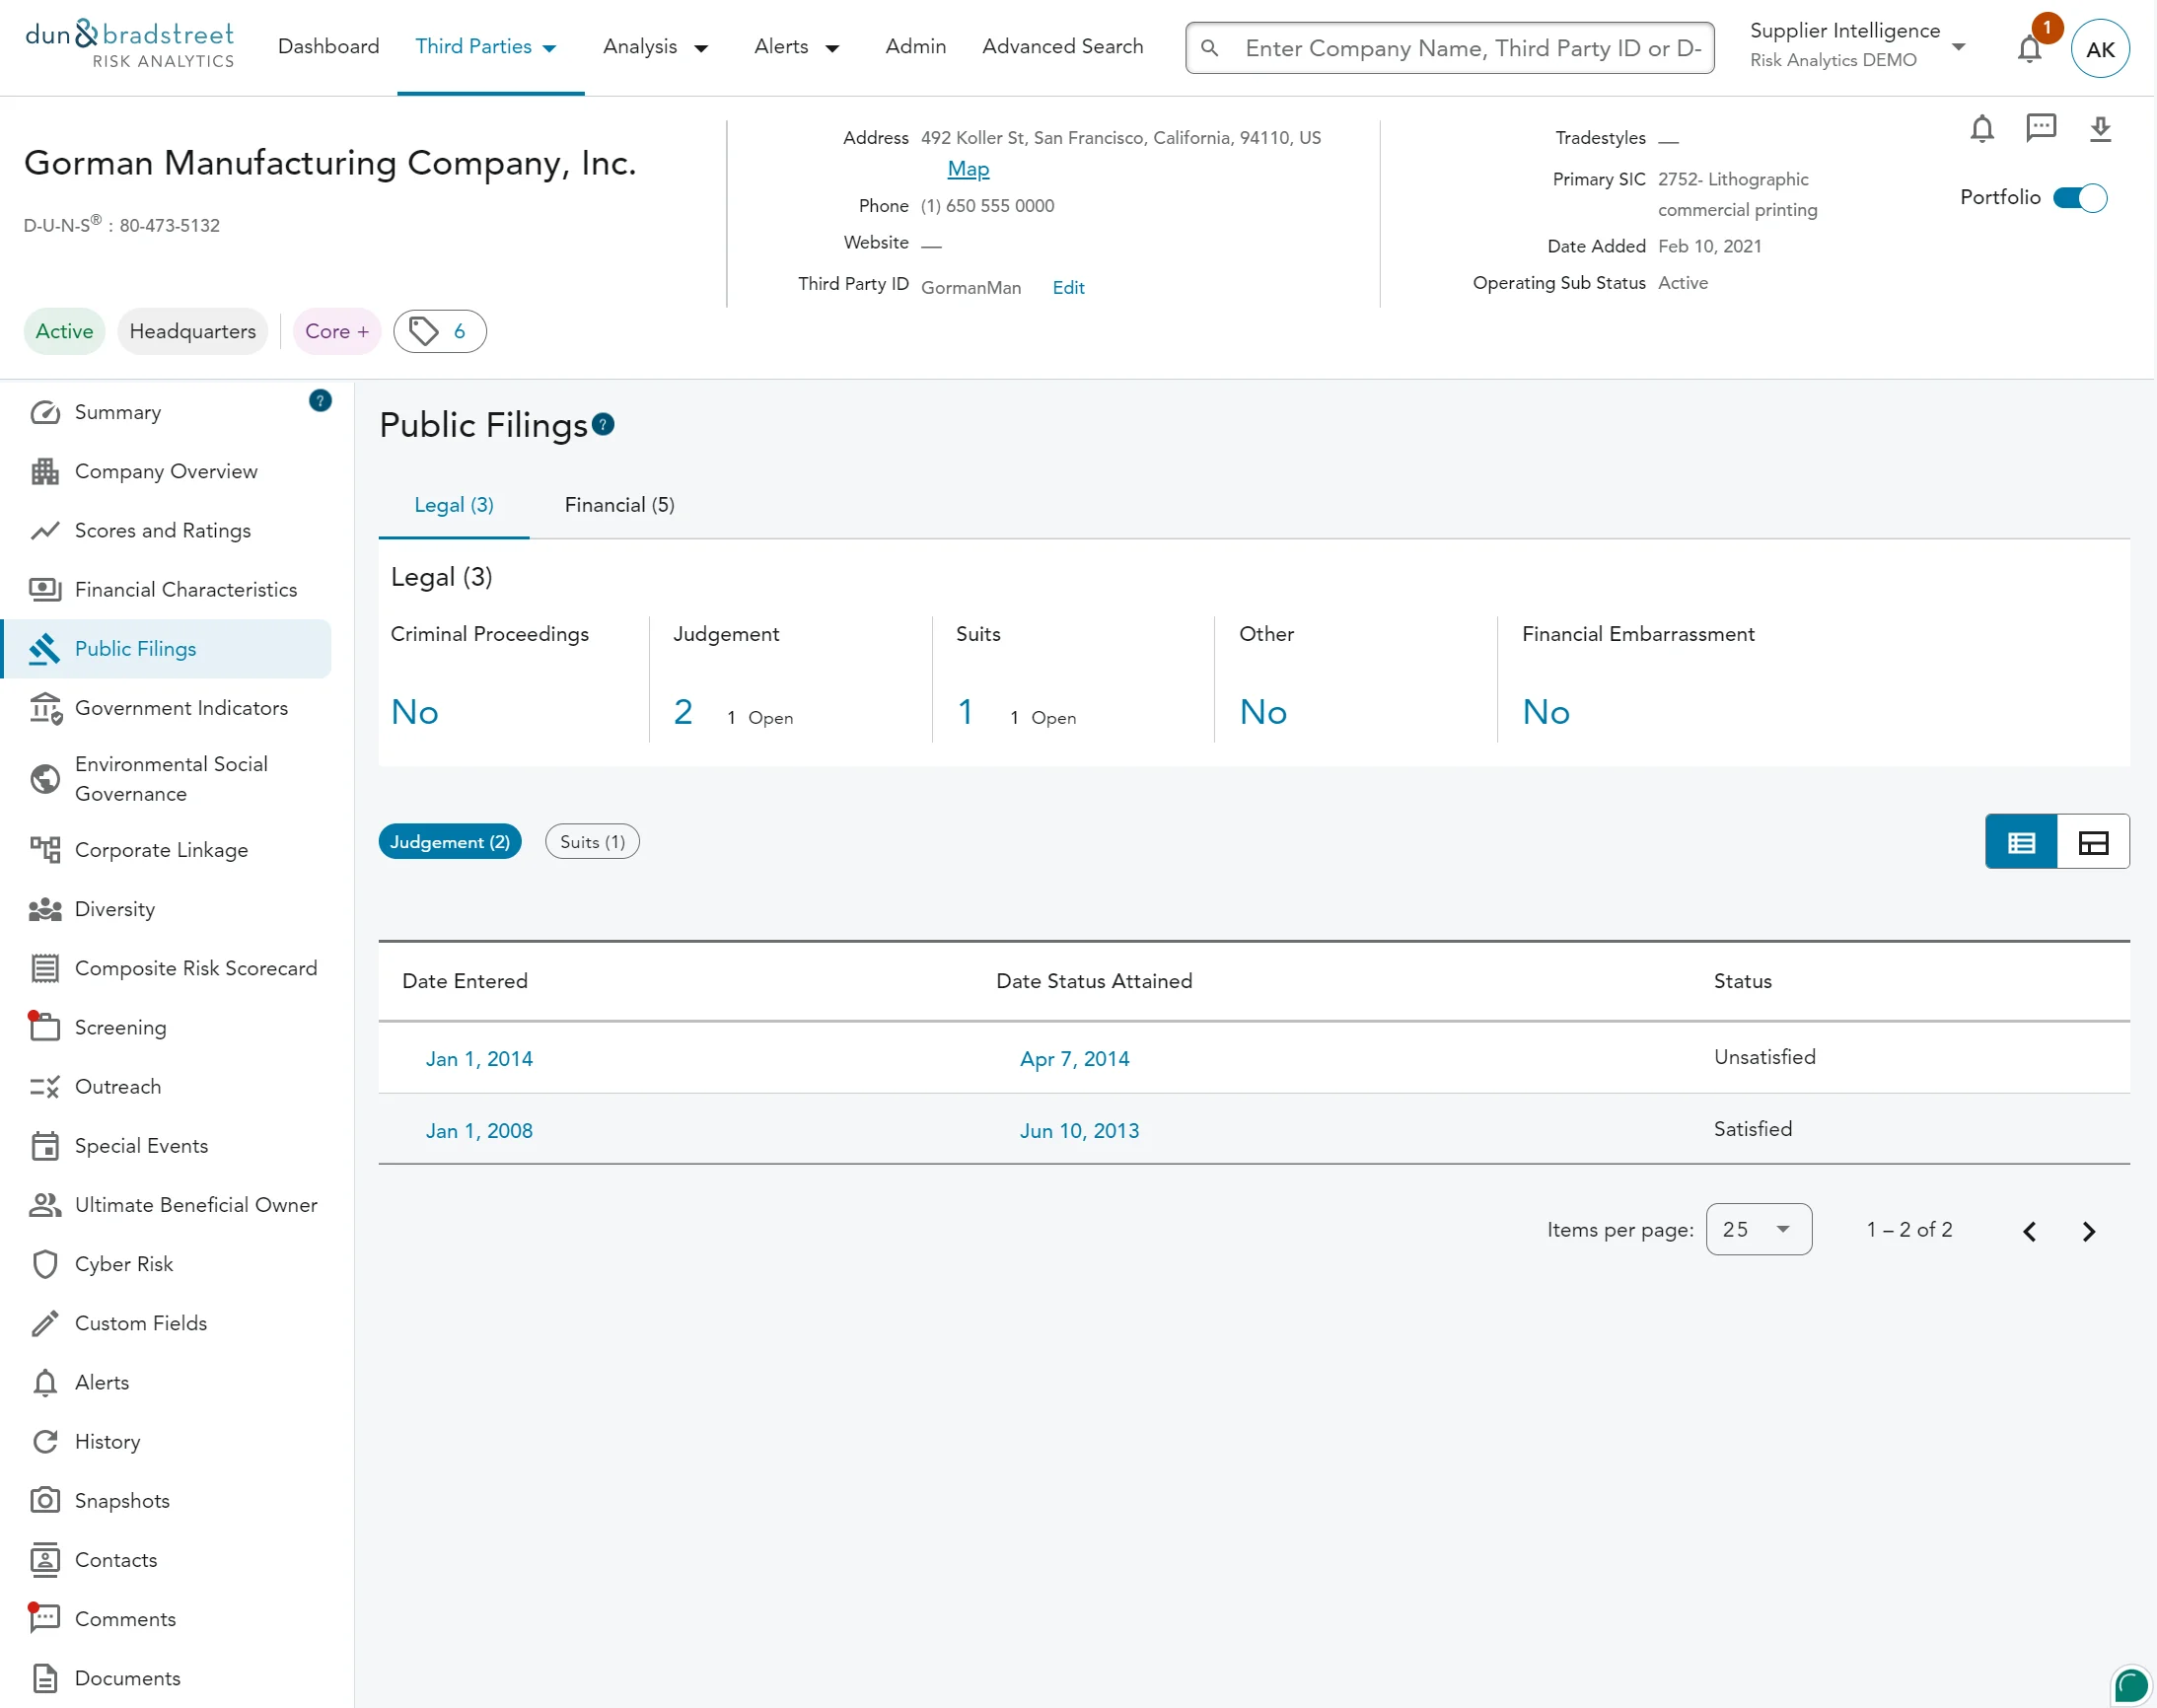Screen dimensions: 2157x1708
Task: Click Edit next to Third Party ID
Action: point(1068,288)
